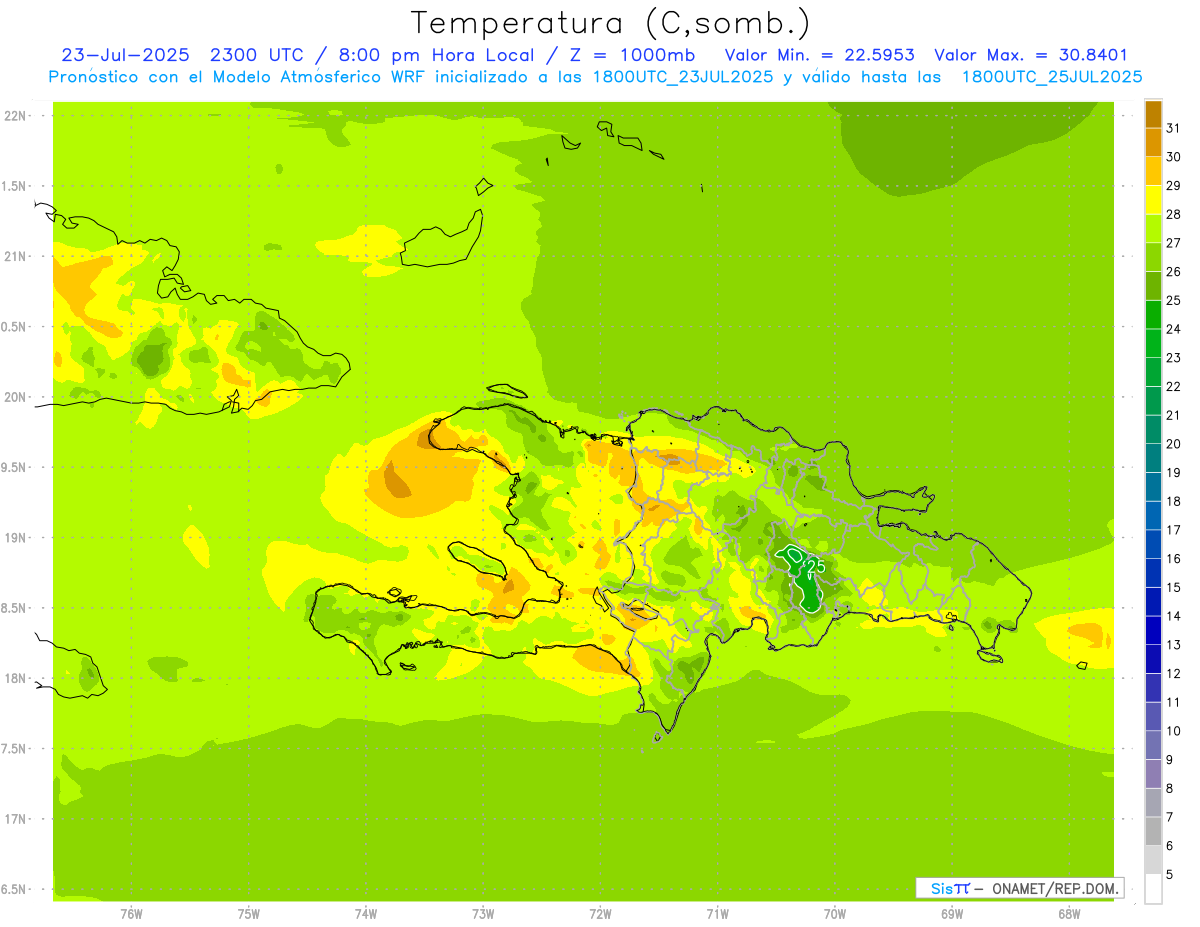The image size is (1200, 927).
Task: Click the "76W" longitude axis label
Action: [x=131, y=914]
